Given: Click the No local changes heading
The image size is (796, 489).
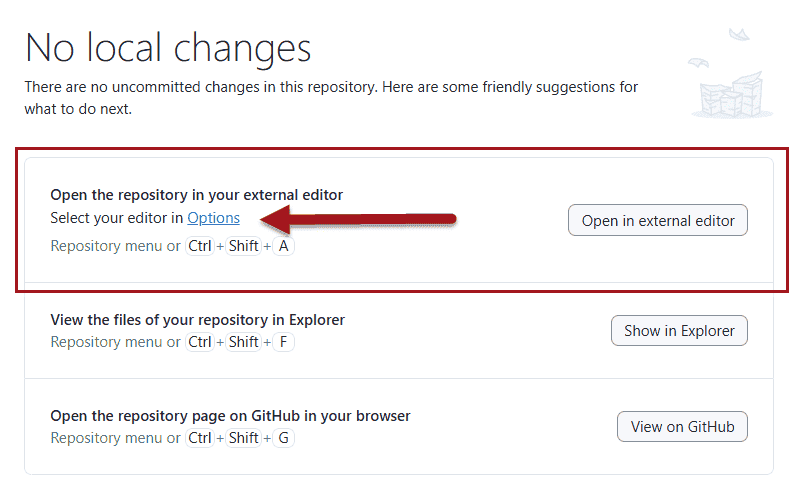Looking at the screenshot, I should point(168,48).
